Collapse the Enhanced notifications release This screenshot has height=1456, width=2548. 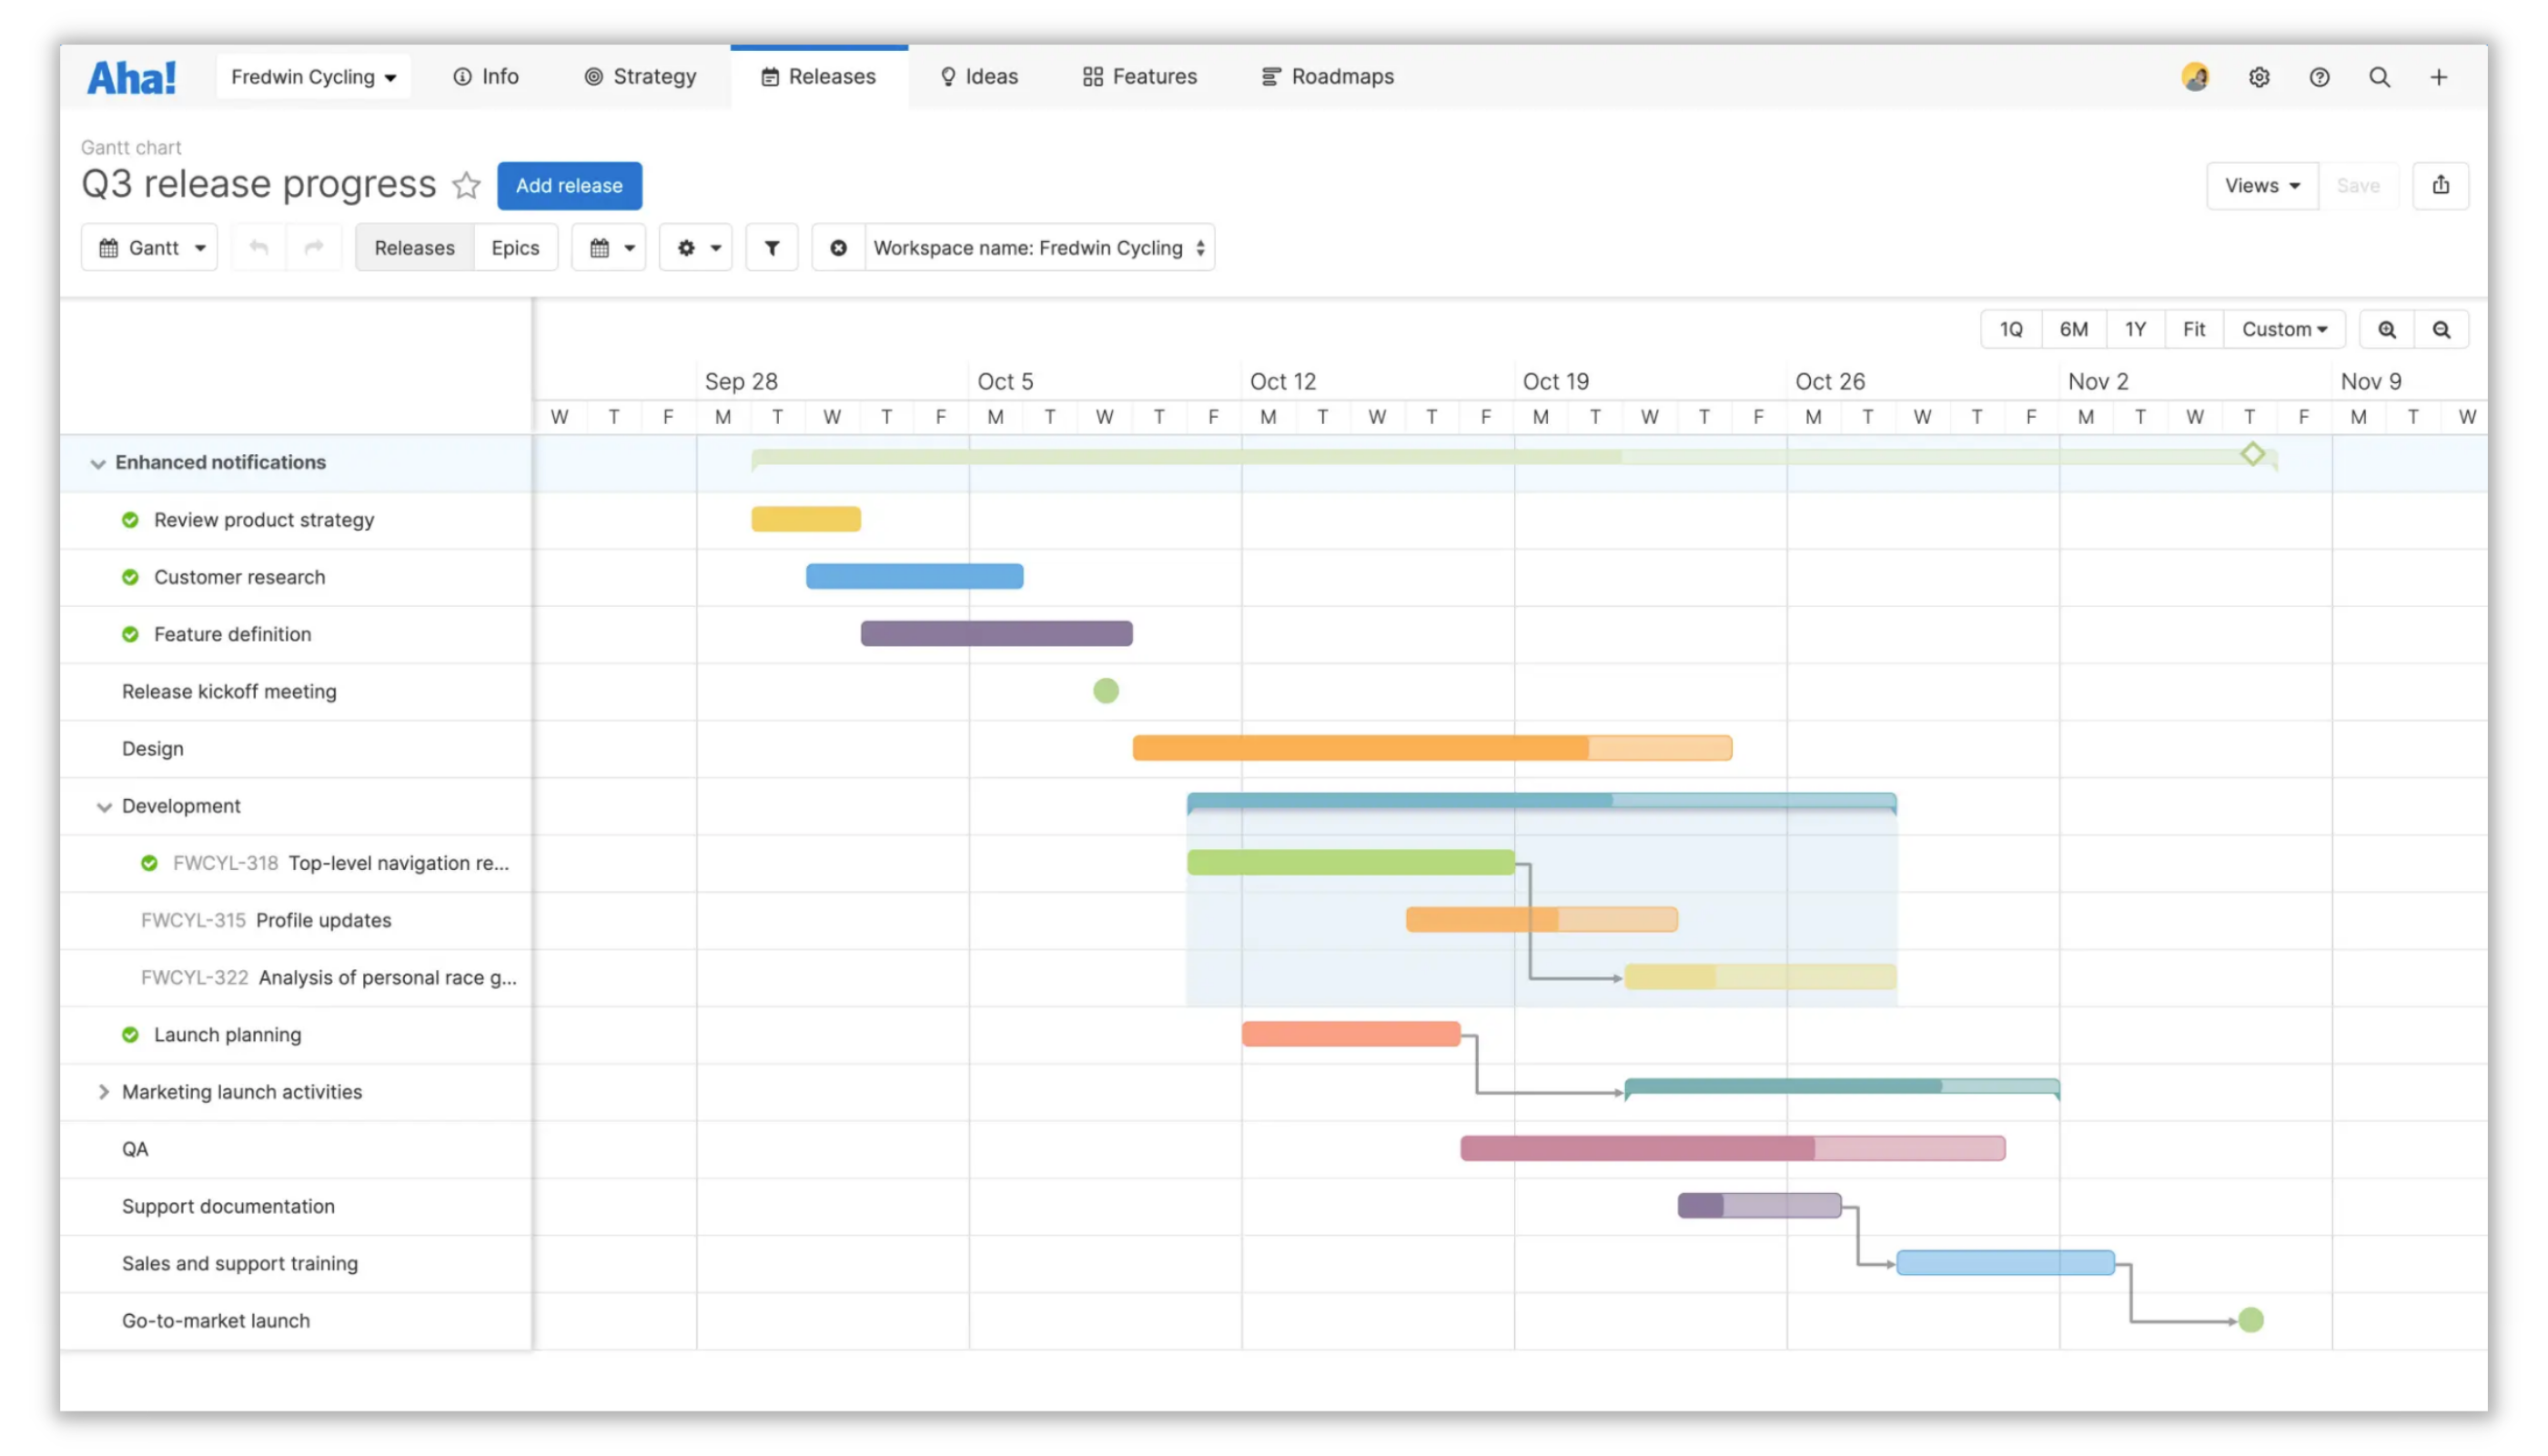(x=98, y=463)
